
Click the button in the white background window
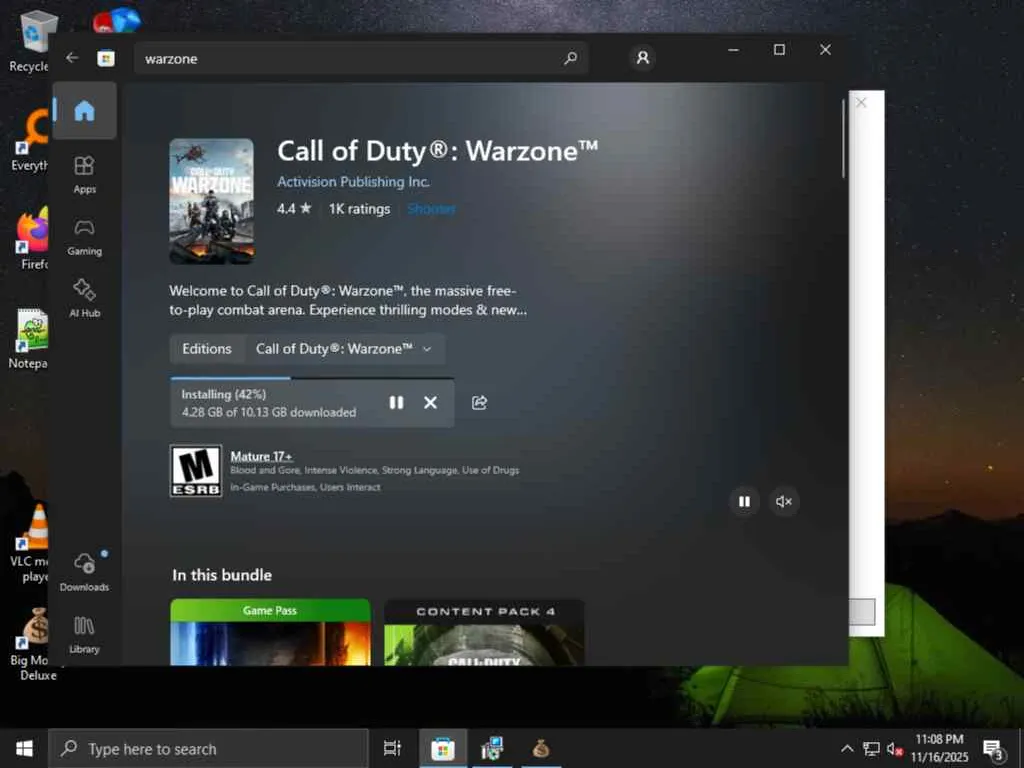coord(862,612)
